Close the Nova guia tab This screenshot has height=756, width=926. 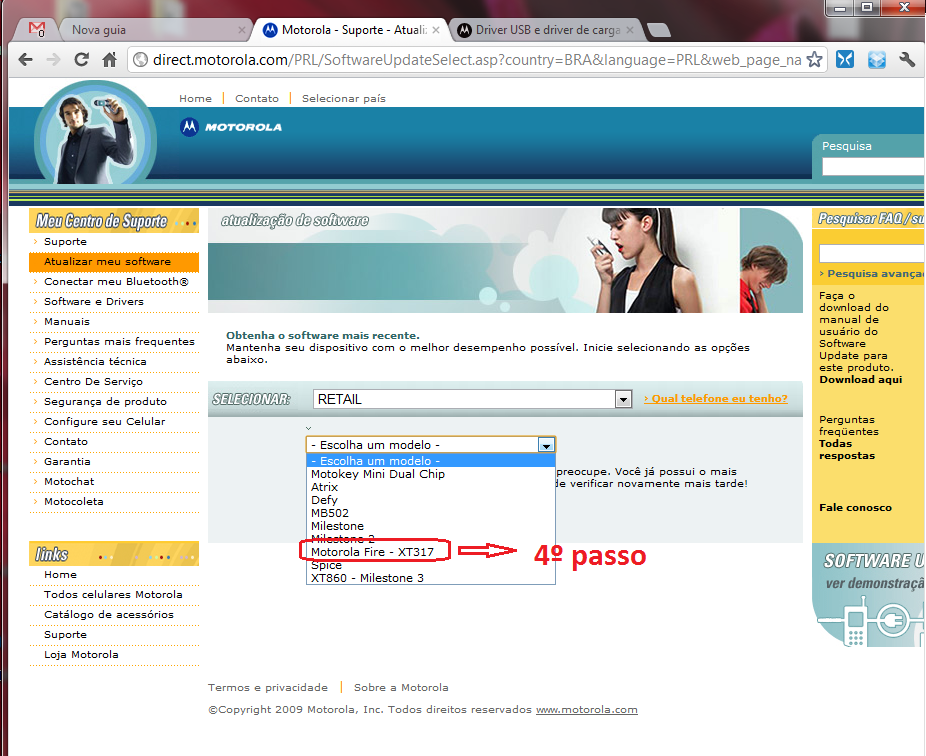point(242,30)
